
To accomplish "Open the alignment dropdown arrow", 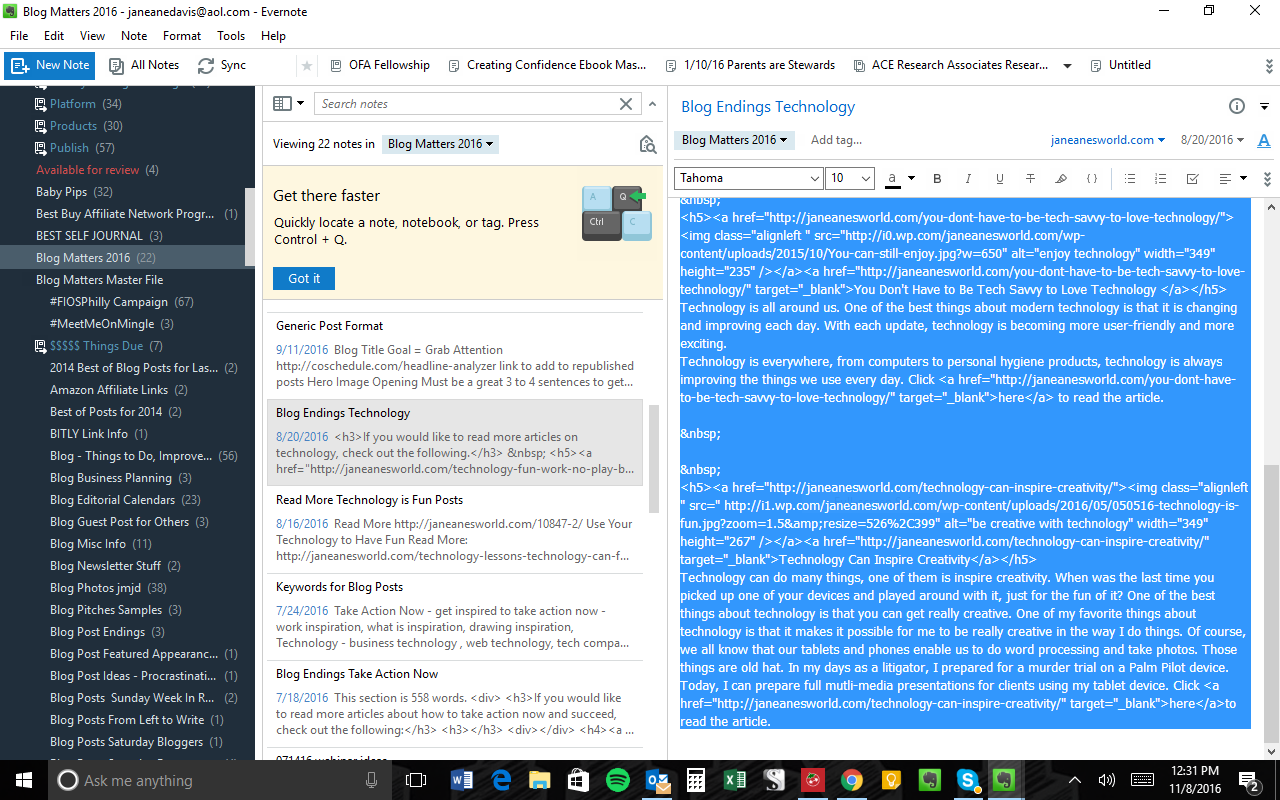I will click(x=1243, y=179).
